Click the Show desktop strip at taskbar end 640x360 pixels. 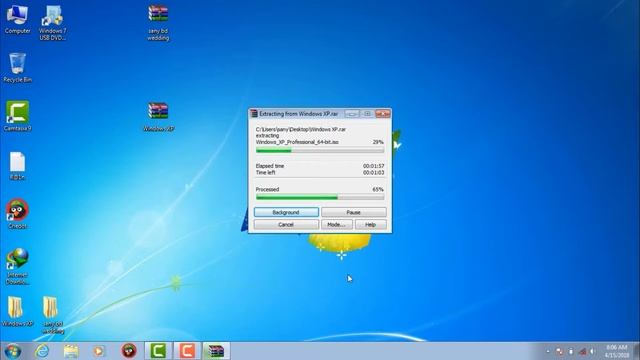coord(637,351)
